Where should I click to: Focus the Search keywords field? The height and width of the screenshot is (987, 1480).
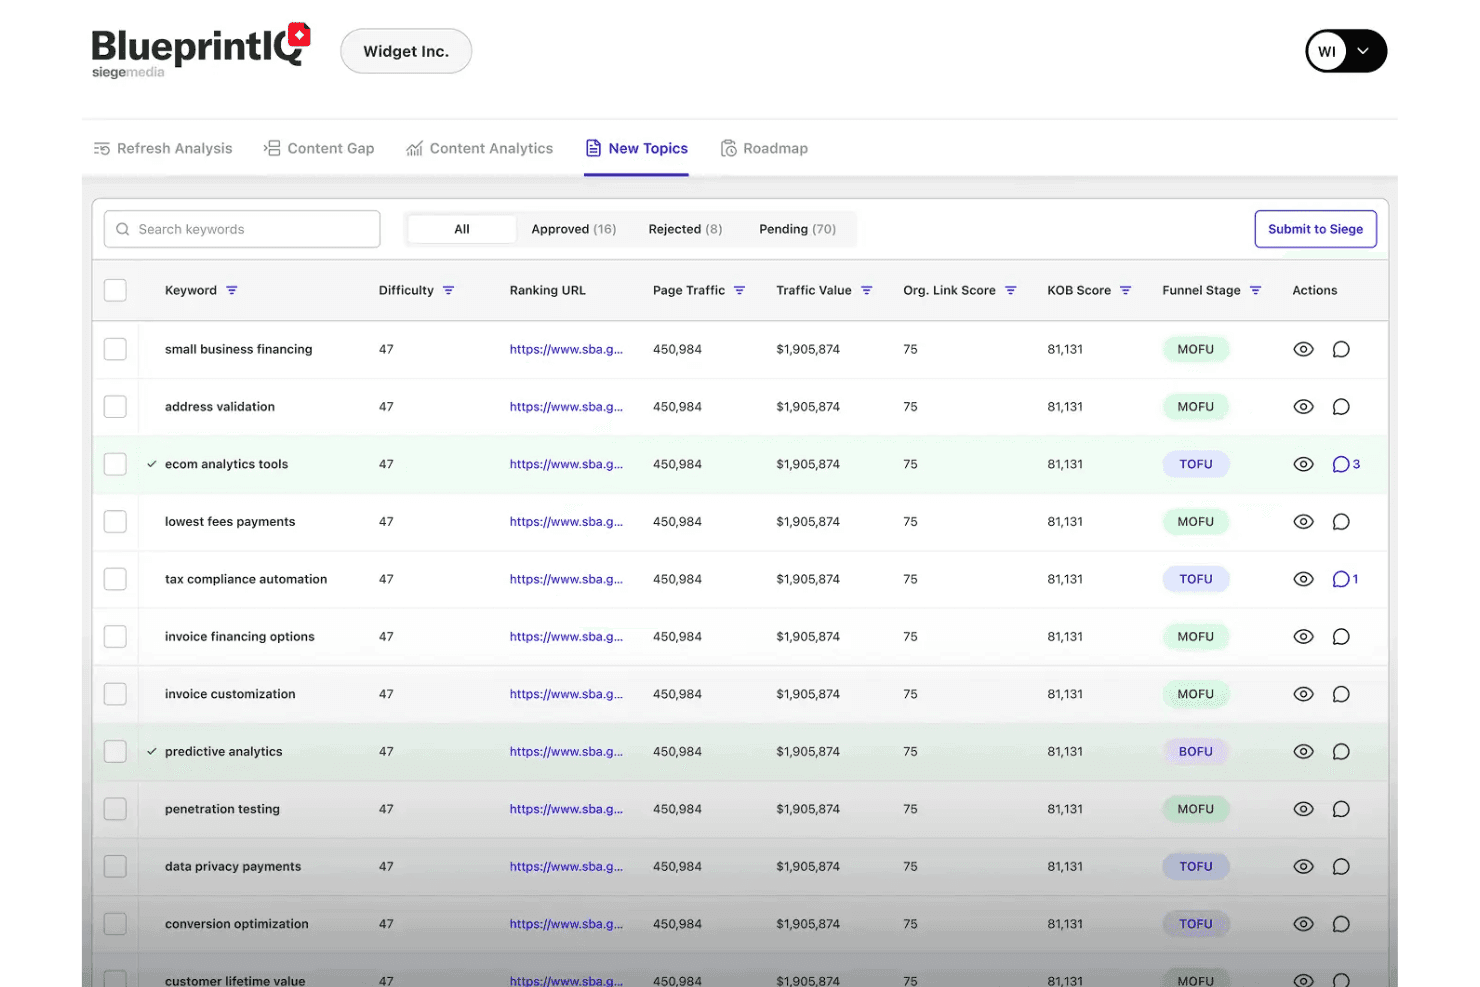click(x=242, y=229)
